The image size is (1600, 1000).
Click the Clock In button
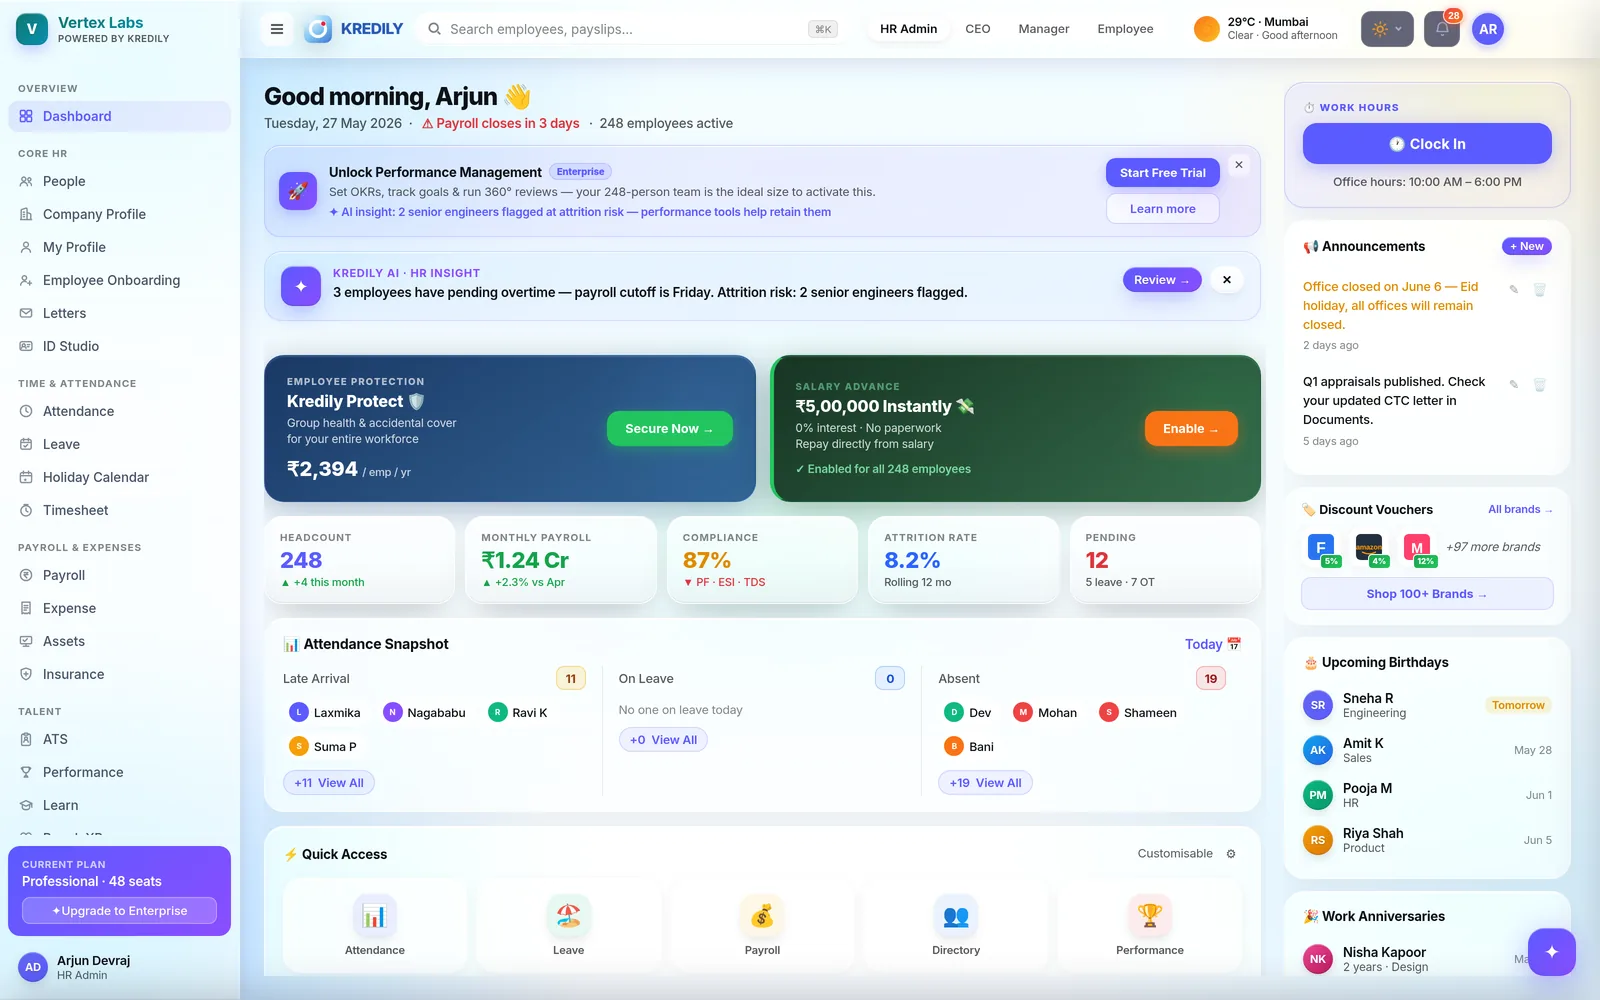(1427, 144)
